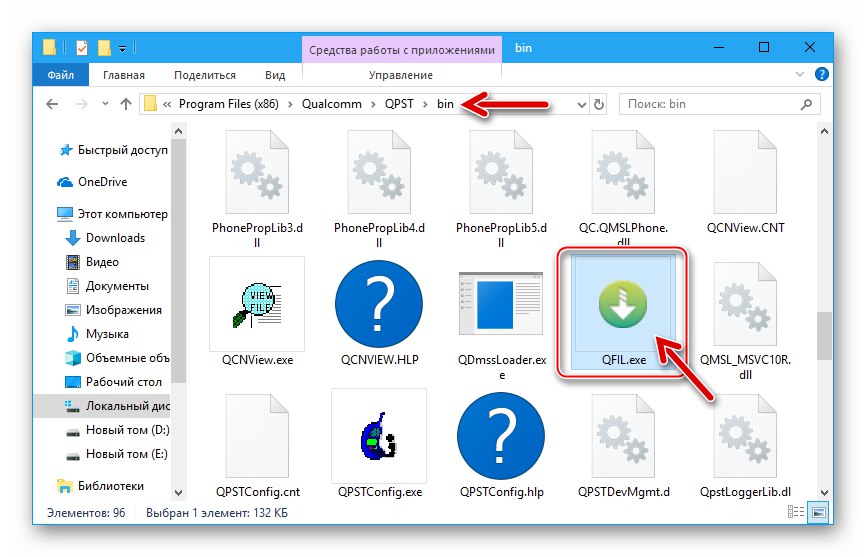866x557 pixels.
Task: Select the QC.QMSLPhone.dll file icon
Action: (x=623, y=172)
